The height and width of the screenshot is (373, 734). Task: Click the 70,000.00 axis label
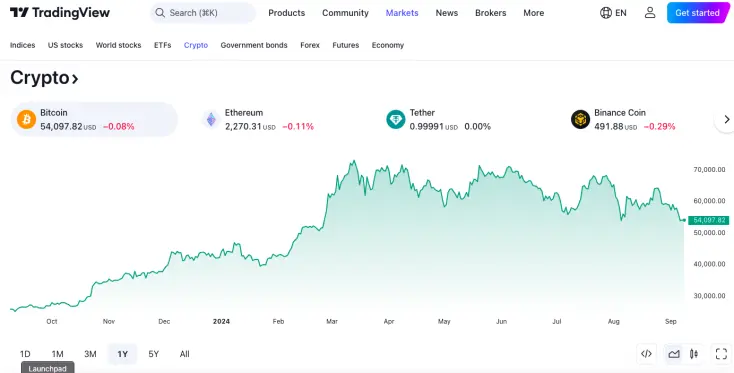[709, 169]
